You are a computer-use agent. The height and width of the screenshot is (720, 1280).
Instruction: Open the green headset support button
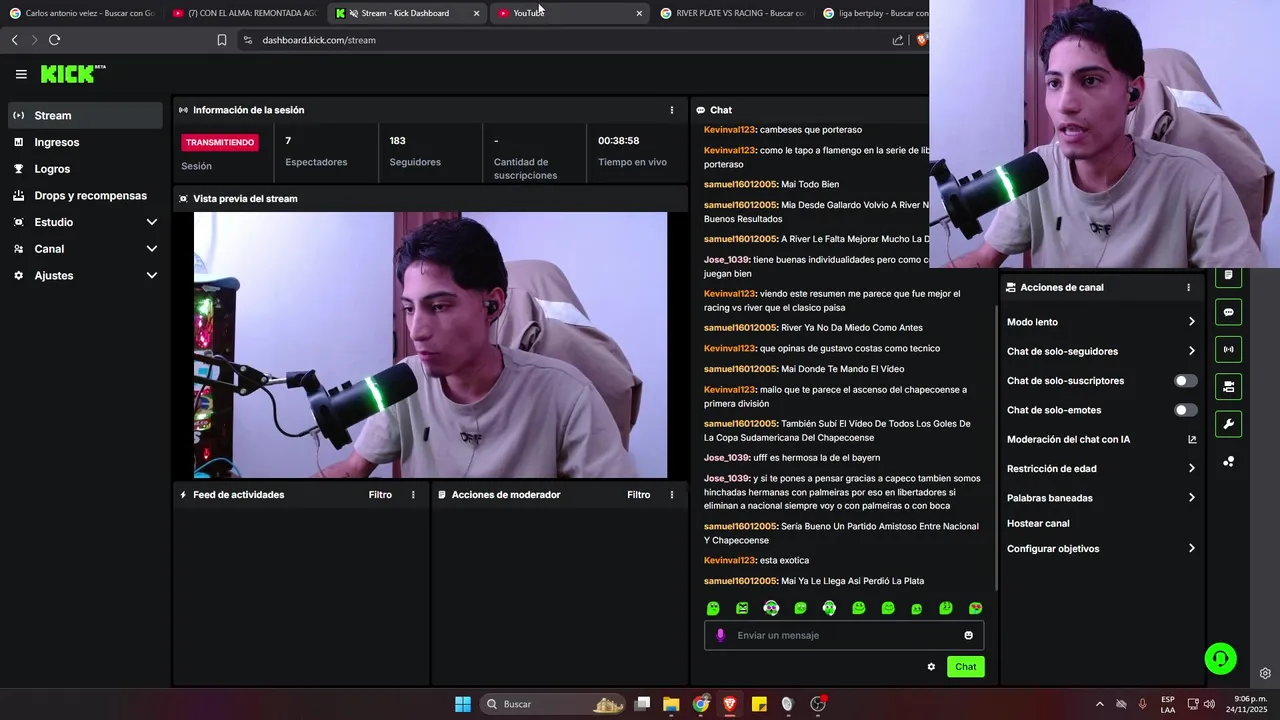pos(1220,658)
